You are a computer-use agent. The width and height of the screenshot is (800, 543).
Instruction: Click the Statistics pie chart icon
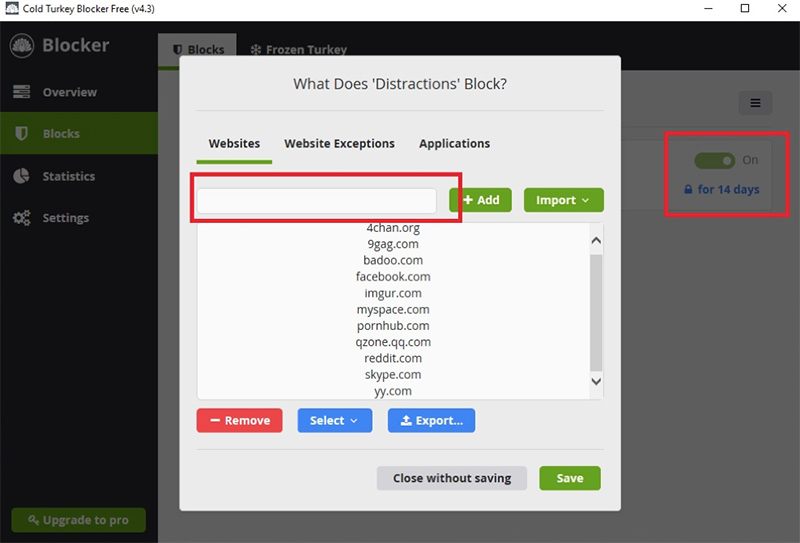pyautogui.click(x=22, y=176)
